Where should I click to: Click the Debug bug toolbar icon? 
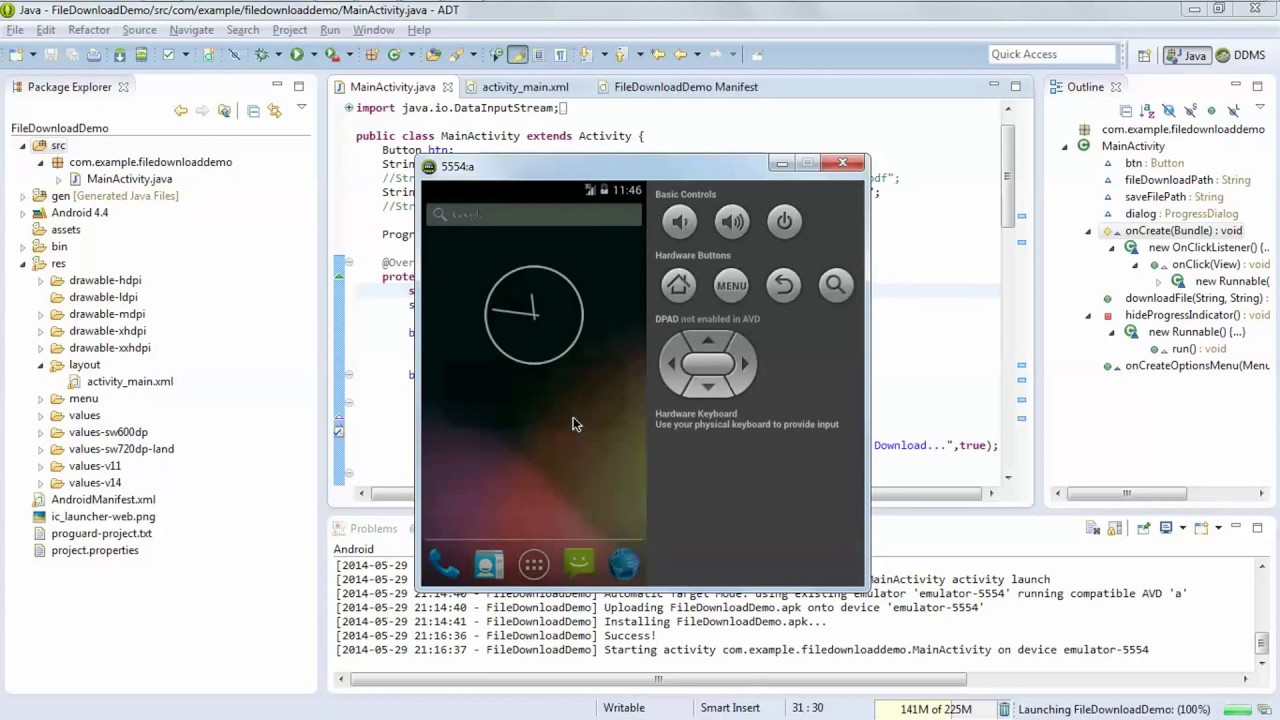click(x=261, y=55)
